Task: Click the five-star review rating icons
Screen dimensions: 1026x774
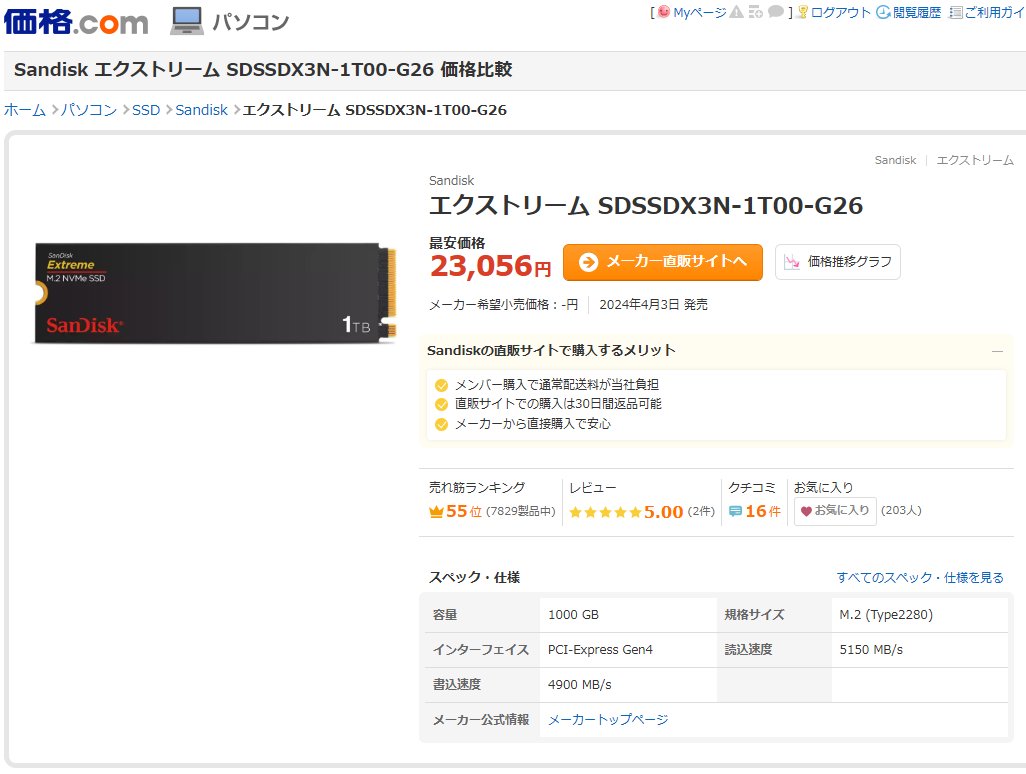Action: coord(605,512)
